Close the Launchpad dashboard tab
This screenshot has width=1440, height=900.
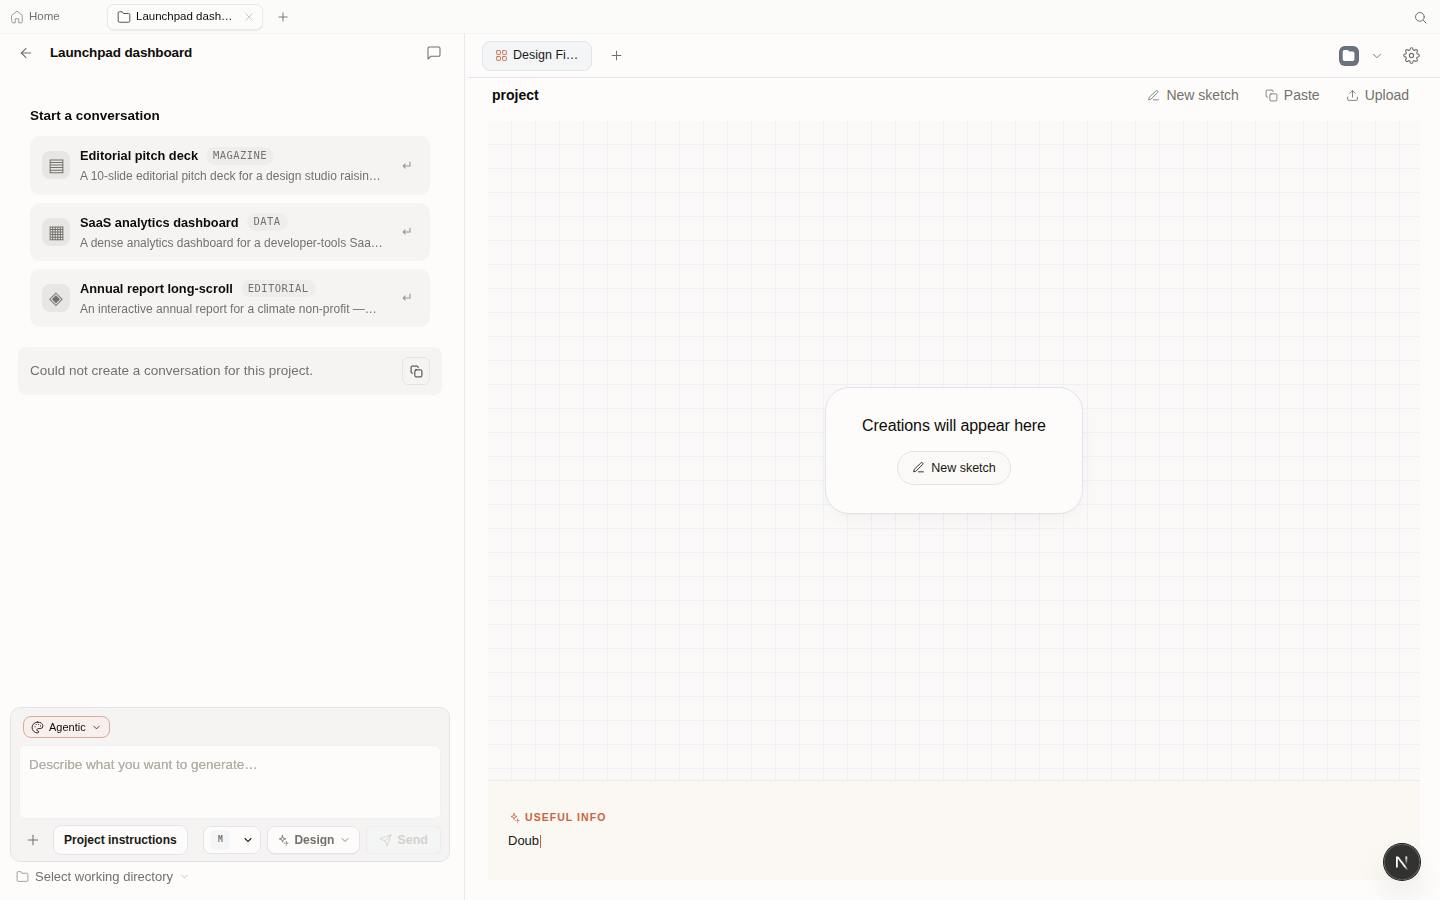coord(249,17)
